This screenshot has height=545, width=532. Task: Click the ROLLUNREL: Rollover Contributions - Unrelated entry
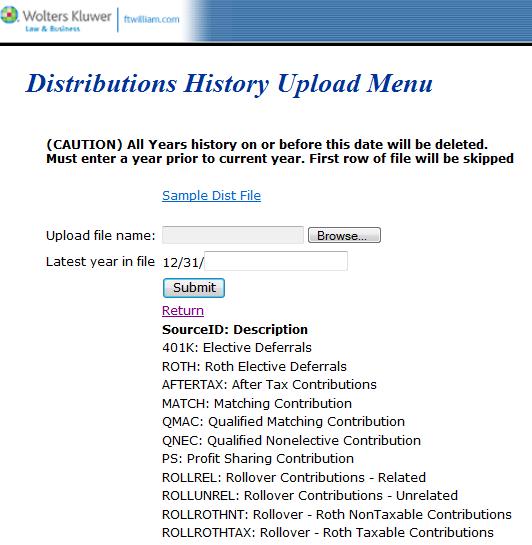(310, 496)
